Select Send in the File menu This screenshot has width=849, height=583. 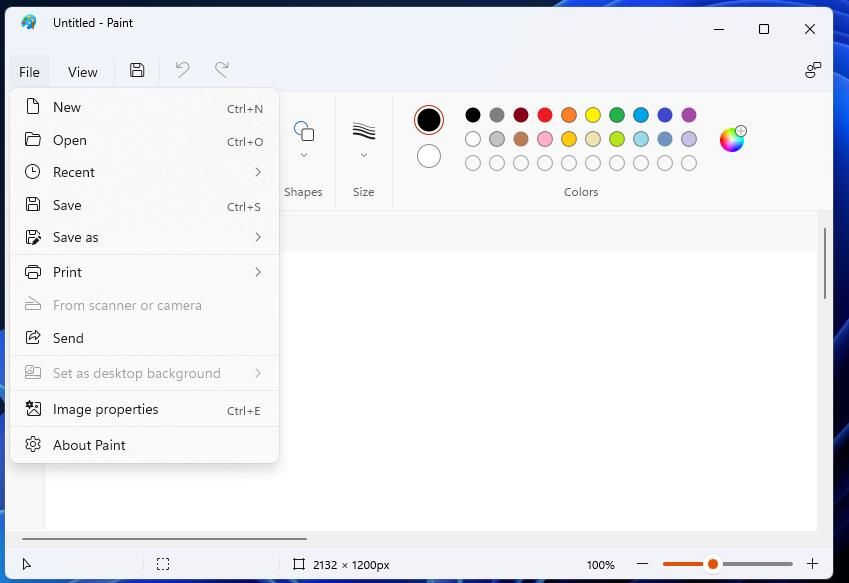[145, 338]
